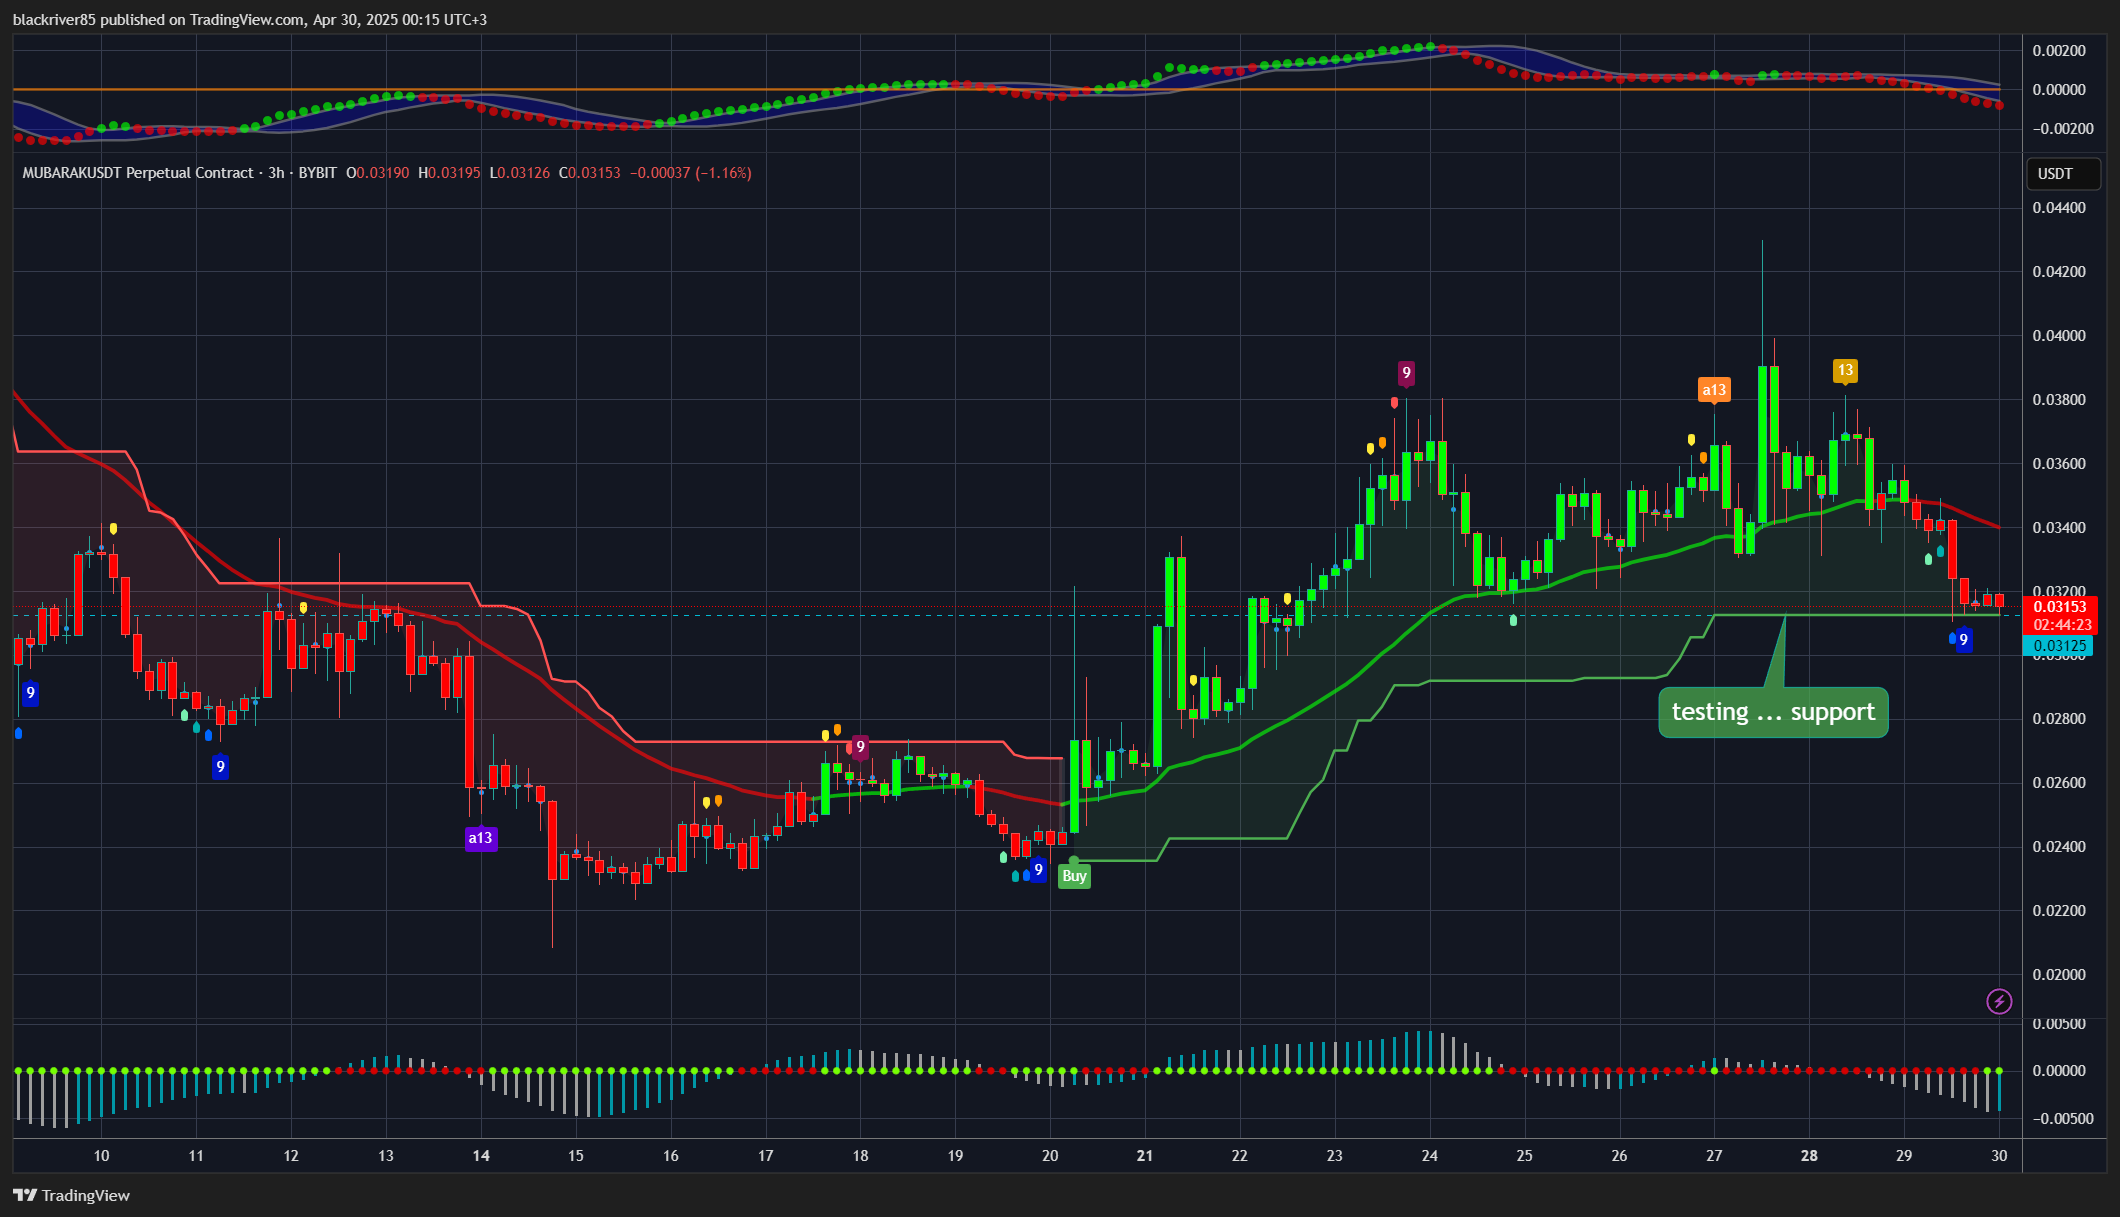Click the blue 9 marker beside the Buy label
Image resolution: width=2120 pixels, height=1217 pixels.
coord(1039,869)
